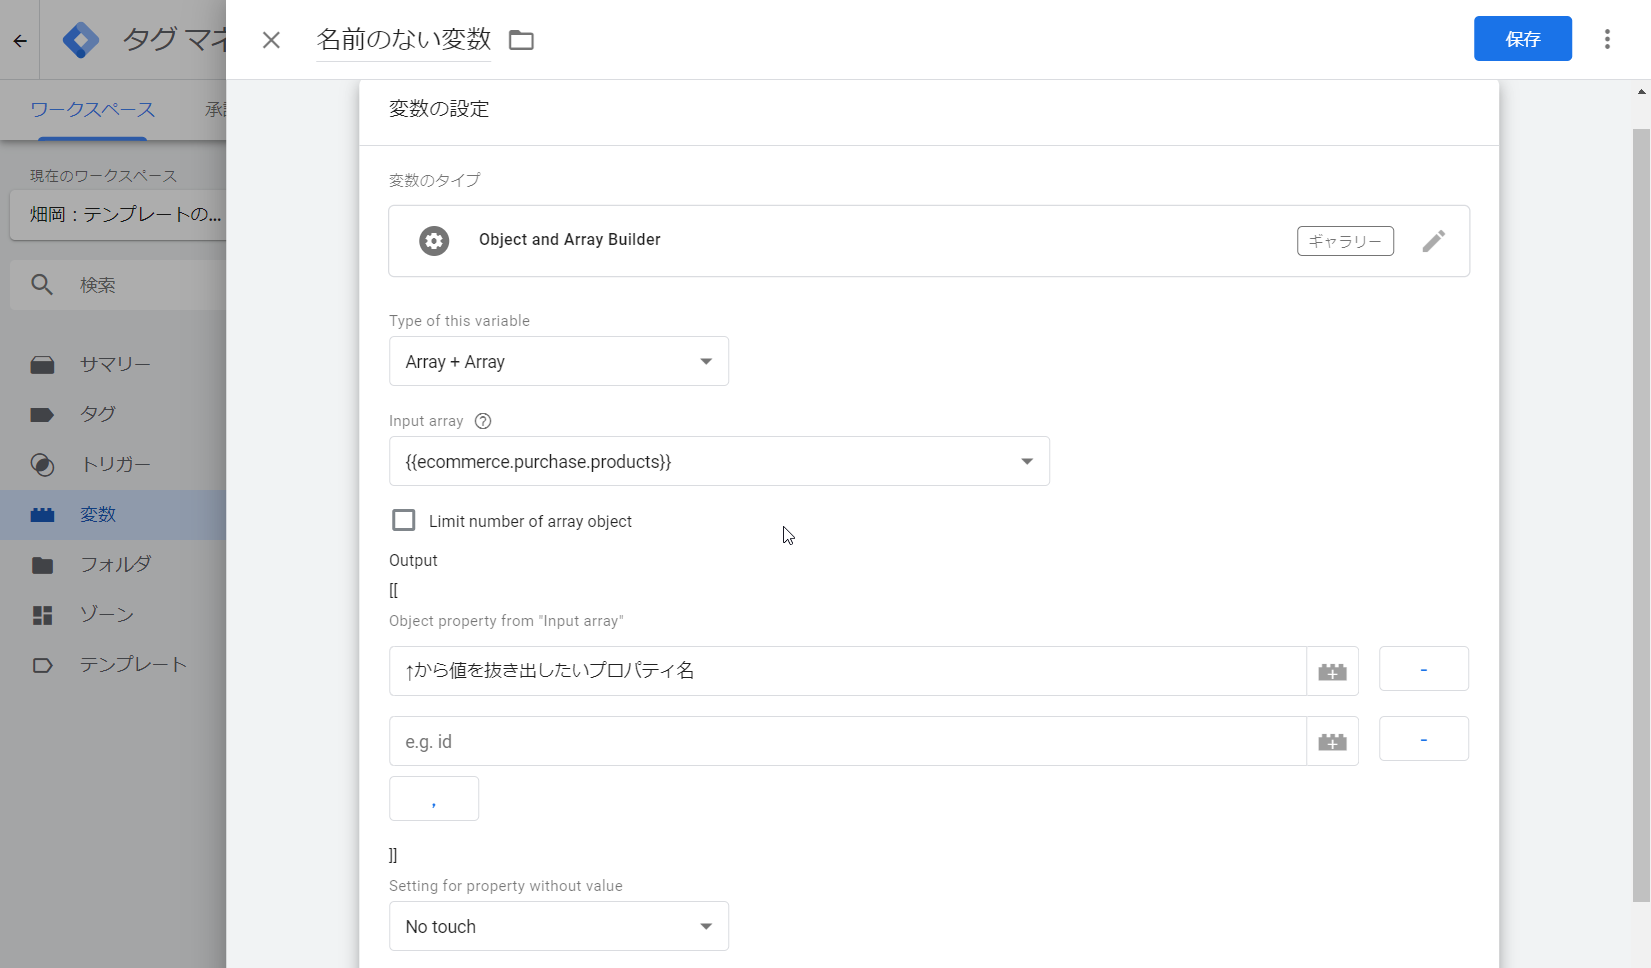This screenshot has height=968, width=1651.
Task: Click the フォルダ sidebar icon
Action: tap(42, 564)
